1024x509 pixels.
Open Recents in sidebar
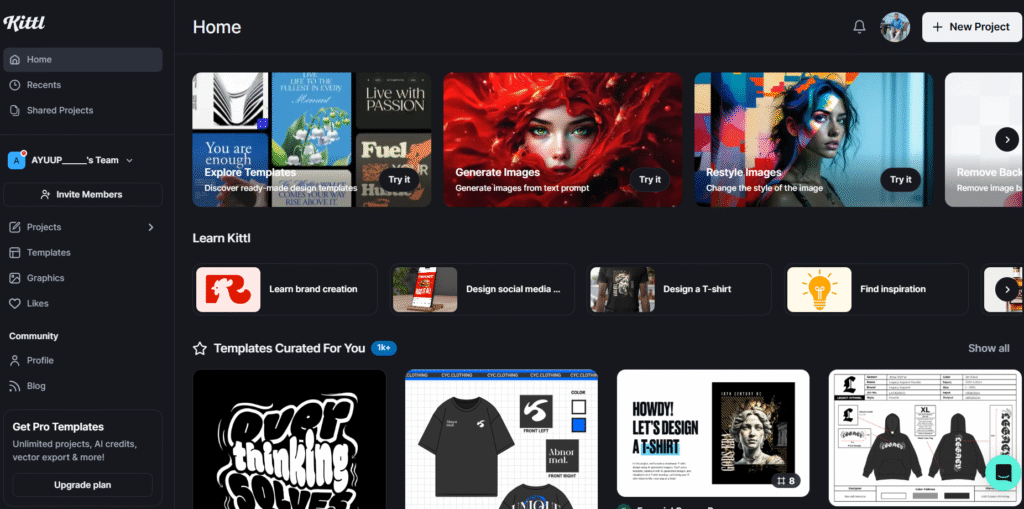point(83,85)
